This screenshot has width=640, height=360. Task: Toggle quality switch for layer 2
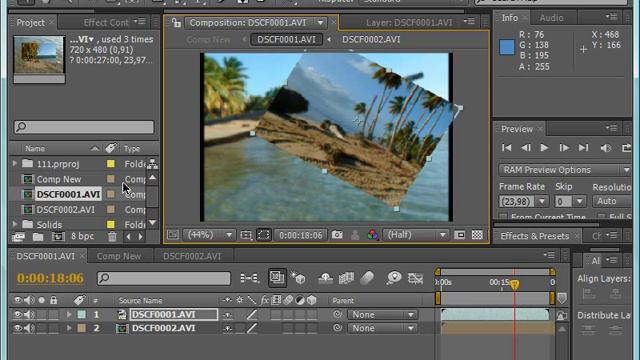(x=252, y=328)
